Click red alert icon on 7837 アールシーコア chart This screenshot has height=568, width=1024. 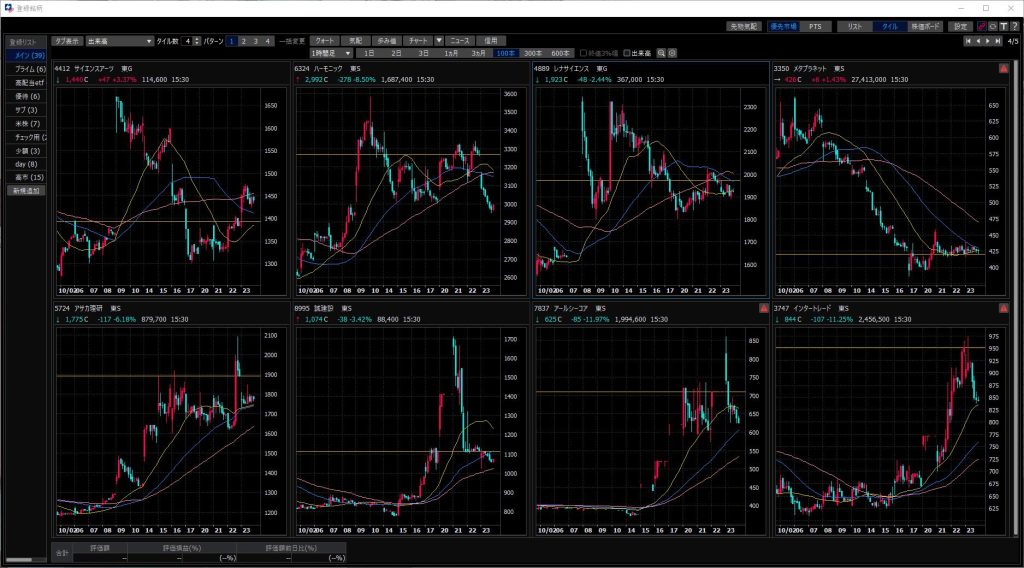(763, 308)
